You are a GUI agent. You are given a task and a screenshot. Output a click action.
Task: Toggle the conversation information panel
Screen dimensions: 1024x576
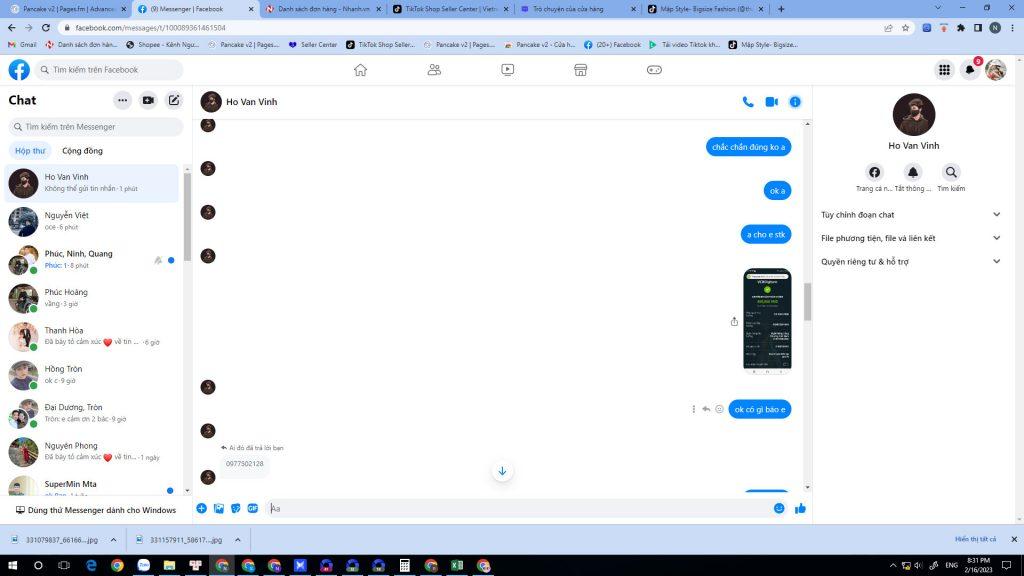[795, 102]
